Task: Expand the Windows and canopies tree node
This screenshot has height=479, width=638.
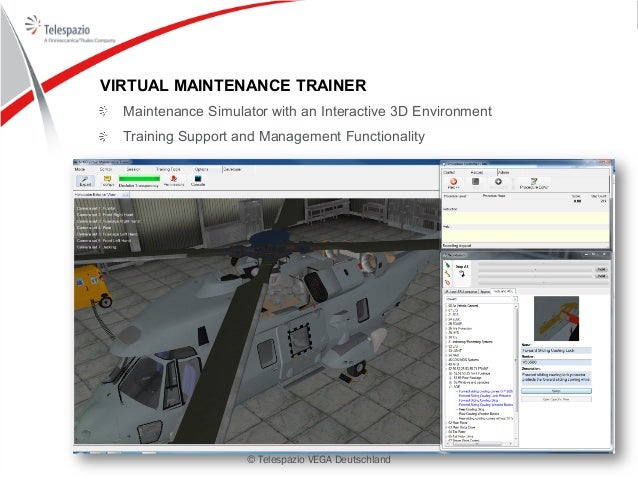Action: point(450,383)
